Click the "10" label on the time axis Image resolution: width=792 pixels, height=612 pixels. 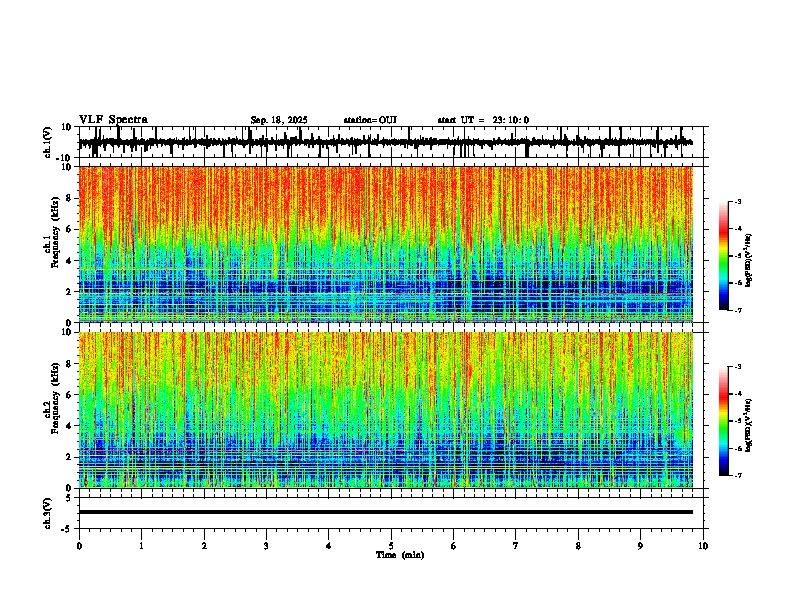703,546
